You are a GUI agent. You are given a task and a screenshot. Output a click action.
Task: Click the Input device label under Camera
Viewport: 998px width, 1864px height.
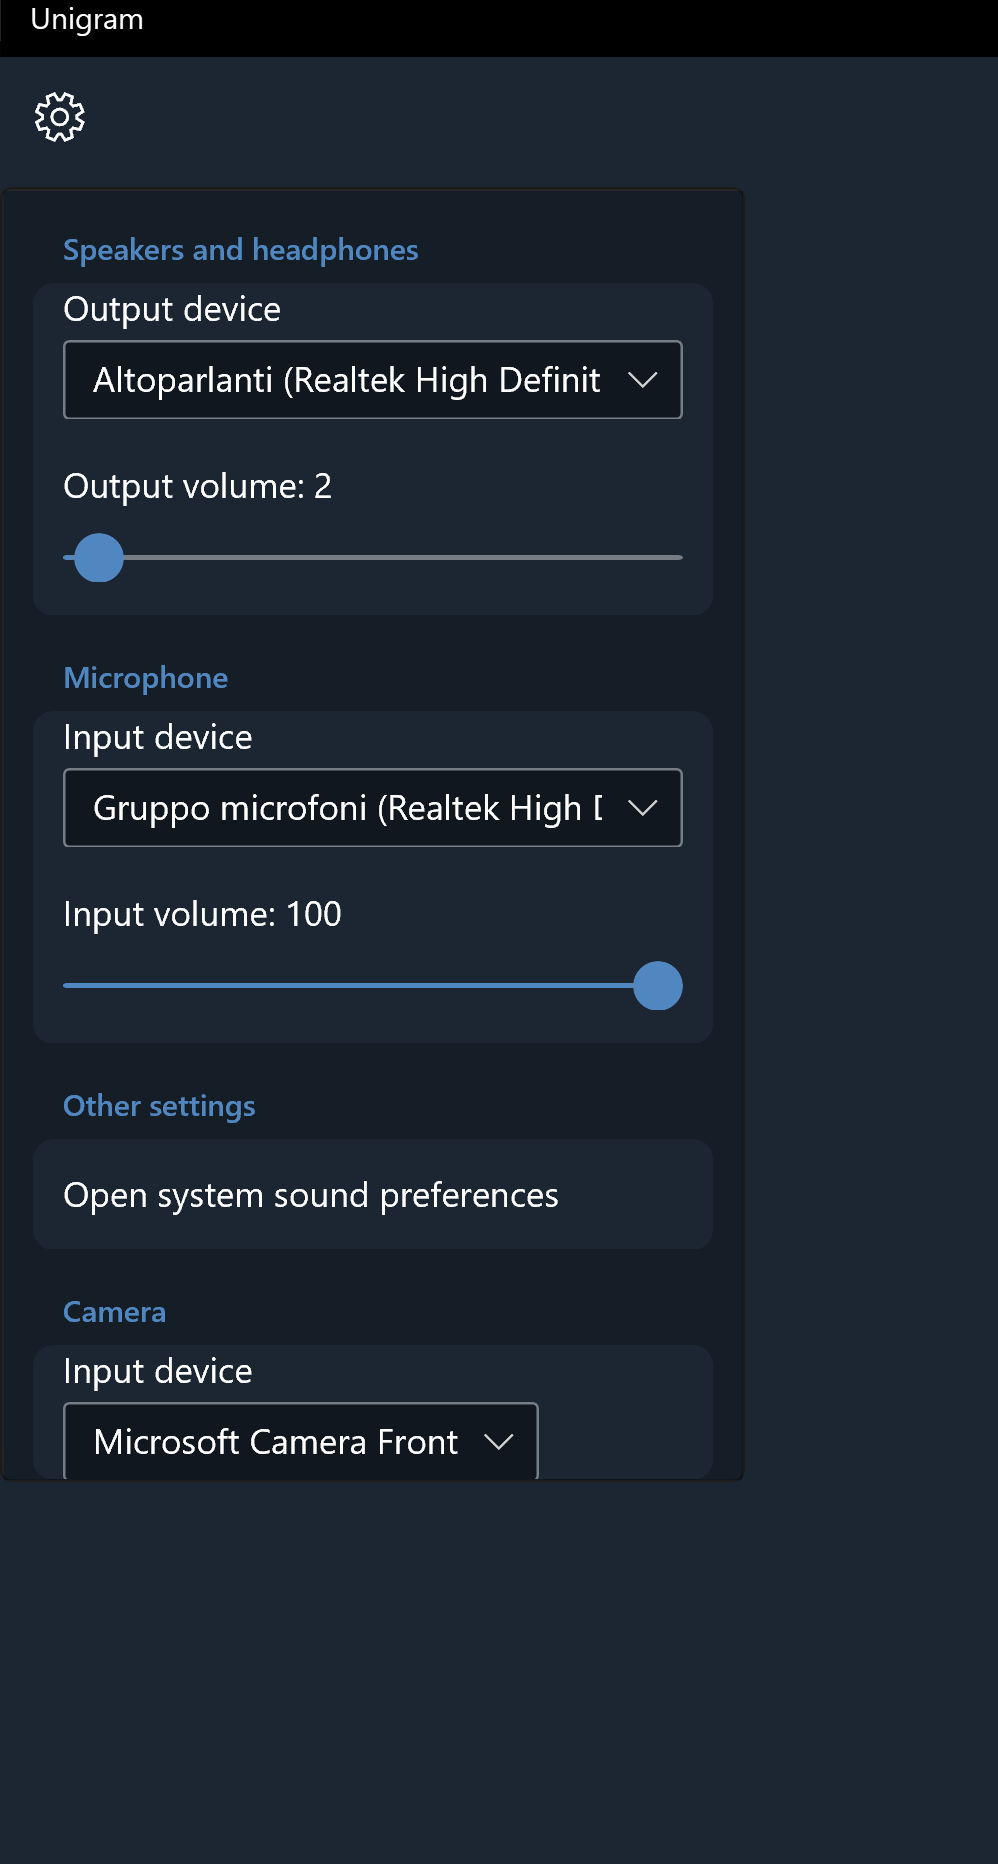pos(157,1371)
